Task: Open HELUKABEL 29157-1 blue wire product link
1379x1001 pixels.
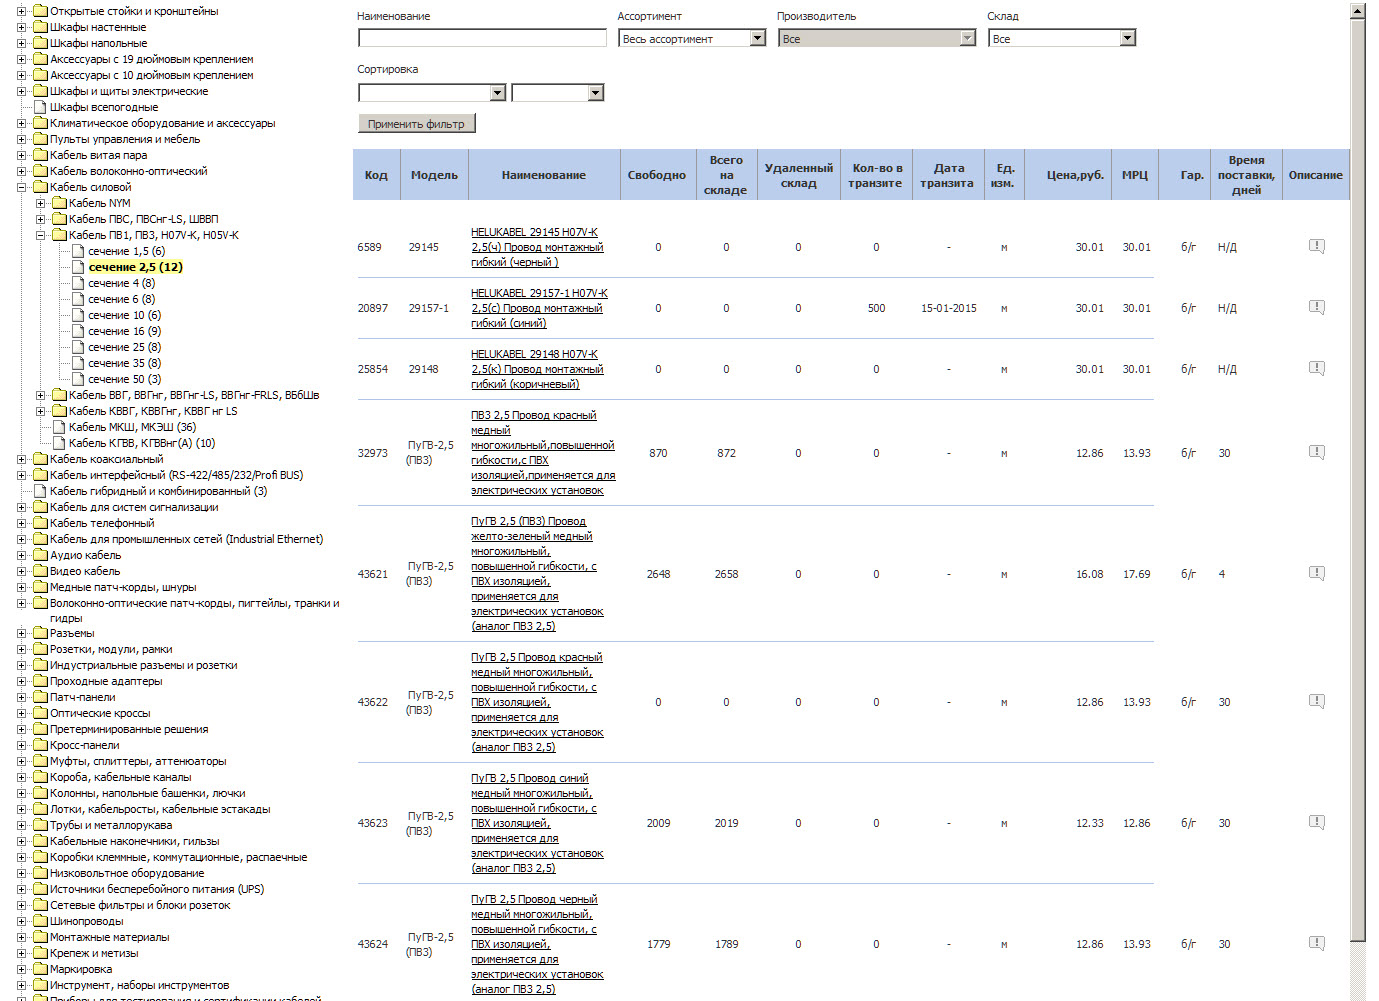Action: coord(538,308)
